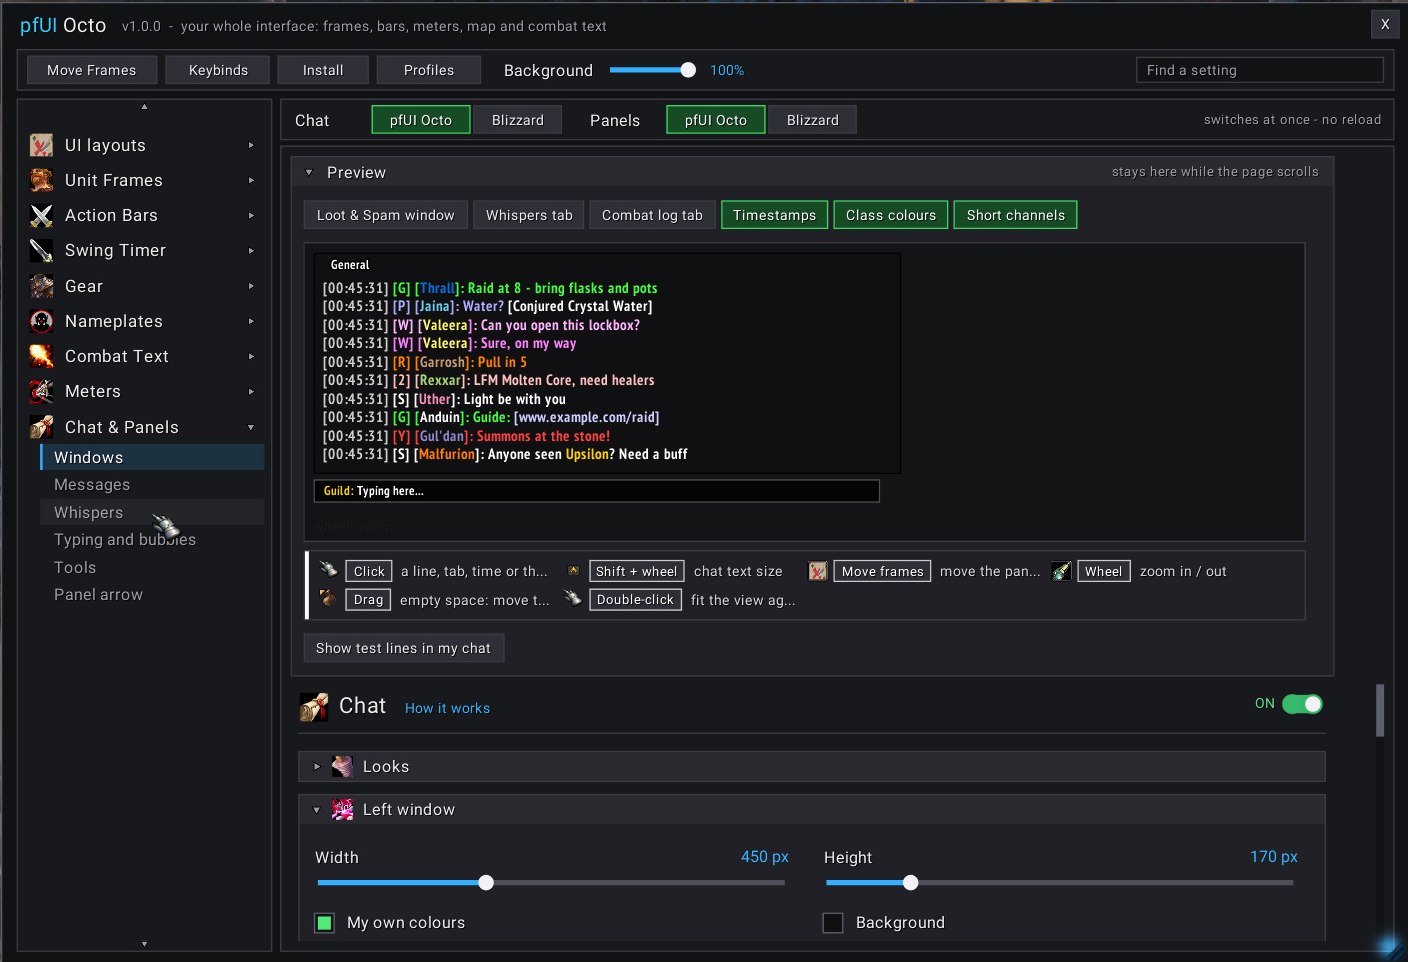Click the Gear sidebar icon
This screenshot has height=962, width=1408.
[x=41, y=286]
